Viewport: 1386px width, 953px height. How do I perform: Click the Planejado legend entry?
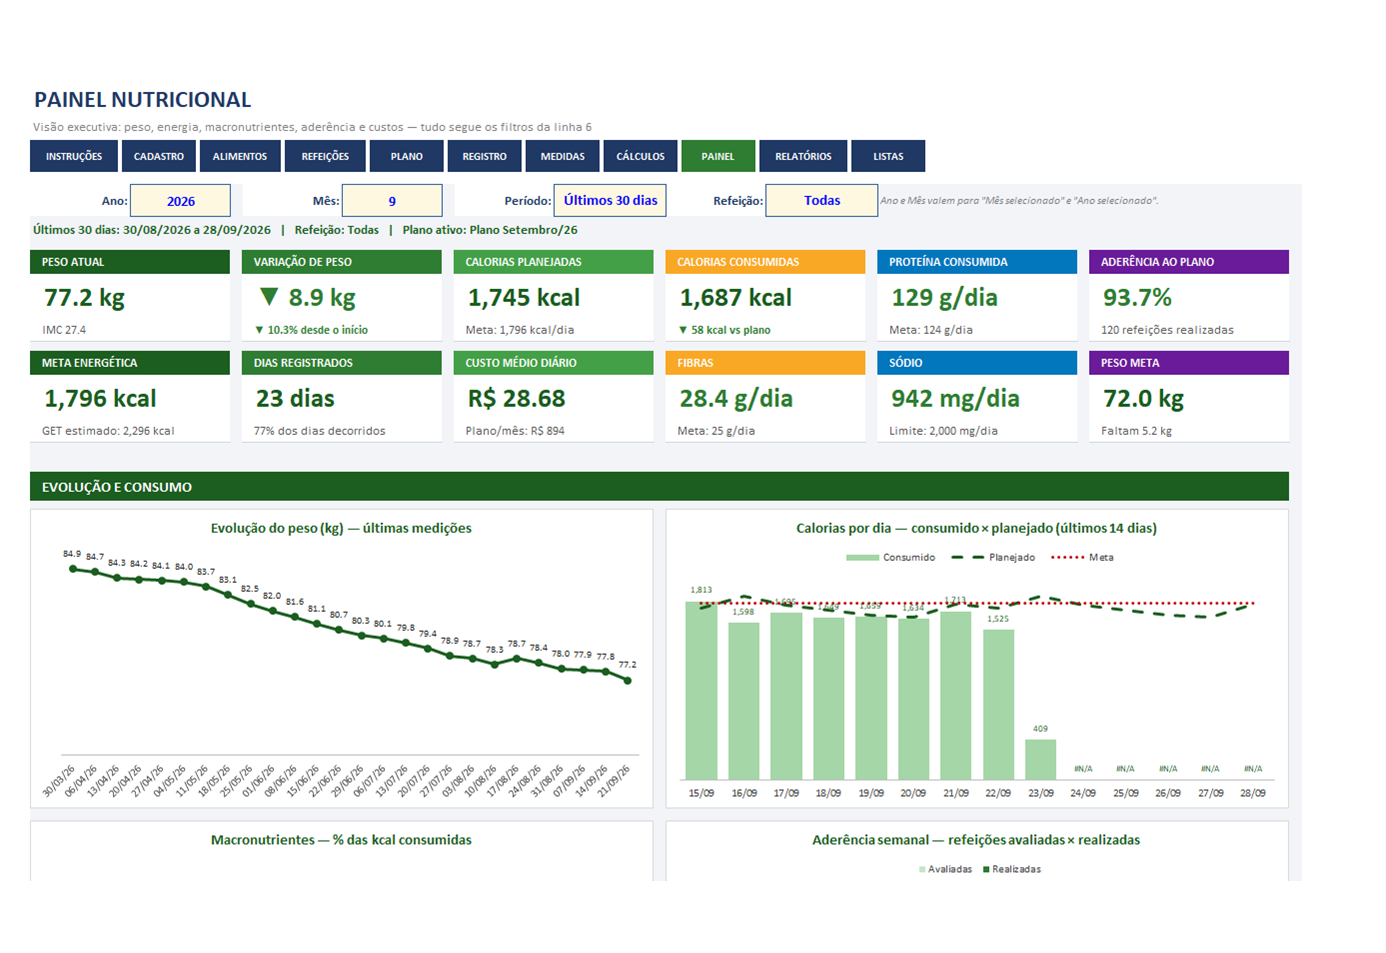[993, 557]
